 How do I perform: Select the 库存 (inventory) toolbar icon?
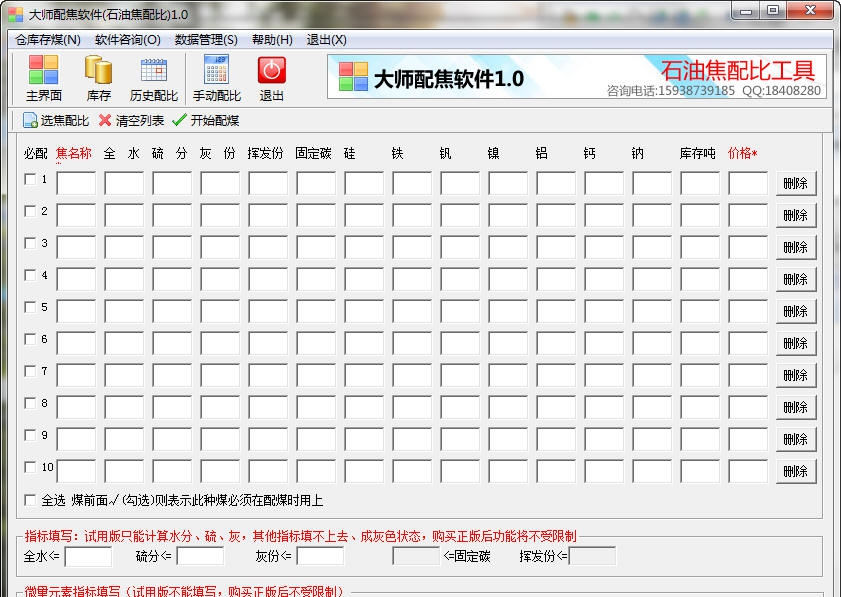click(96, 78)
